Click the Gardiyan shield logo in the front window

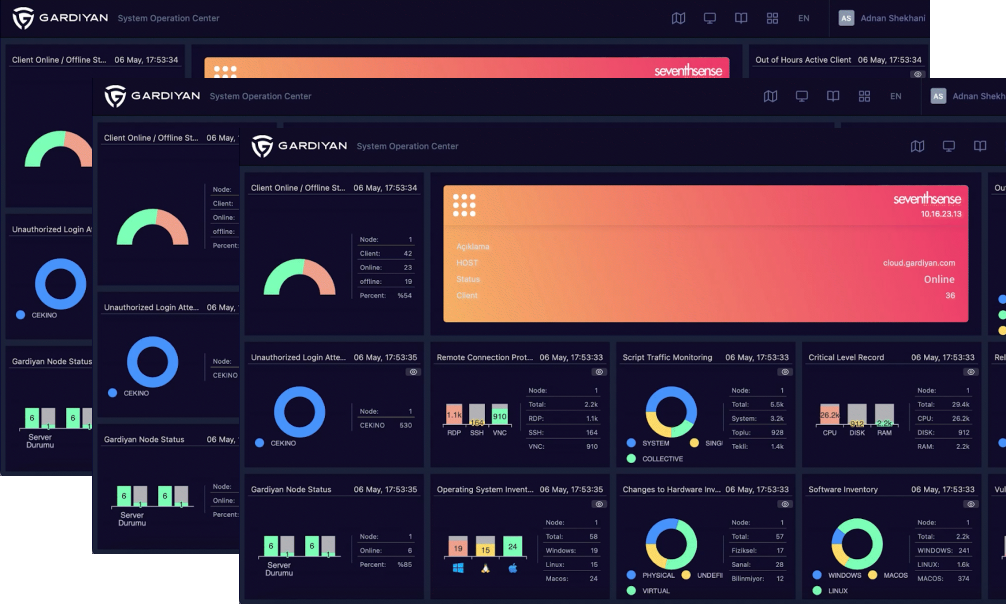(262, 146)
